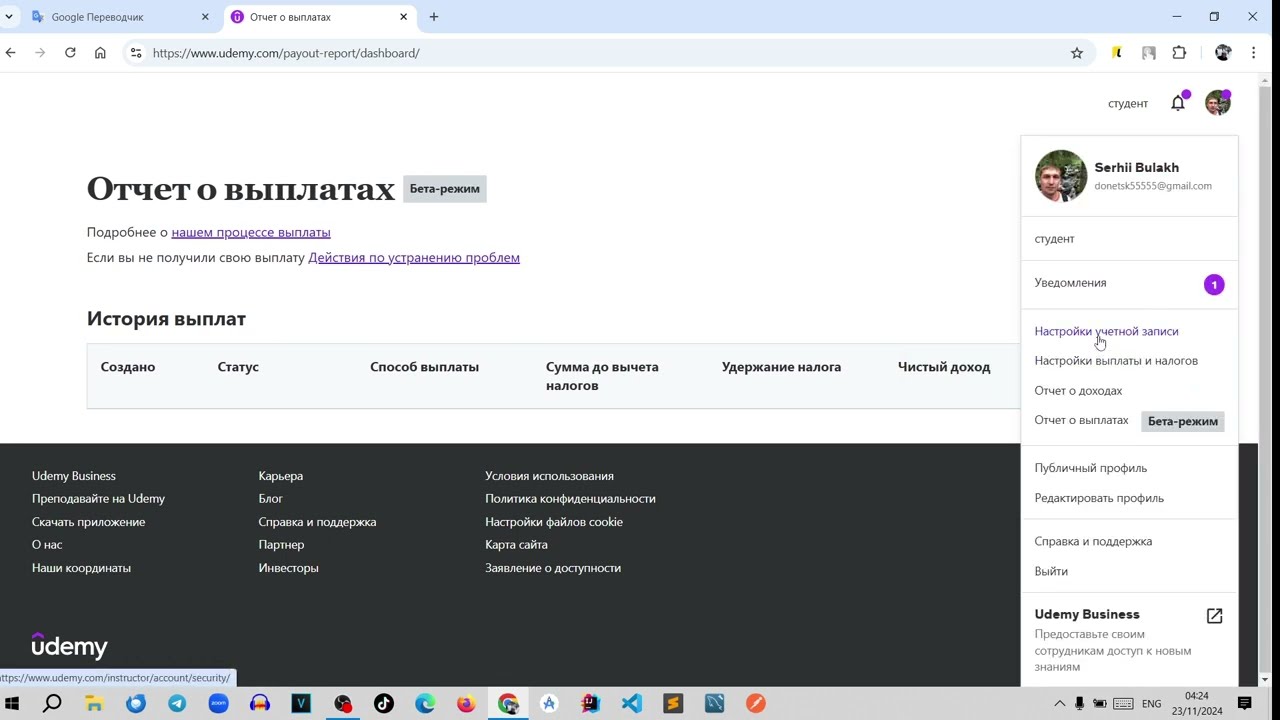Screen dimensions: 1280x720
Task: Bookmark this page with the star icon
Action: click(x=1077, y=53)
